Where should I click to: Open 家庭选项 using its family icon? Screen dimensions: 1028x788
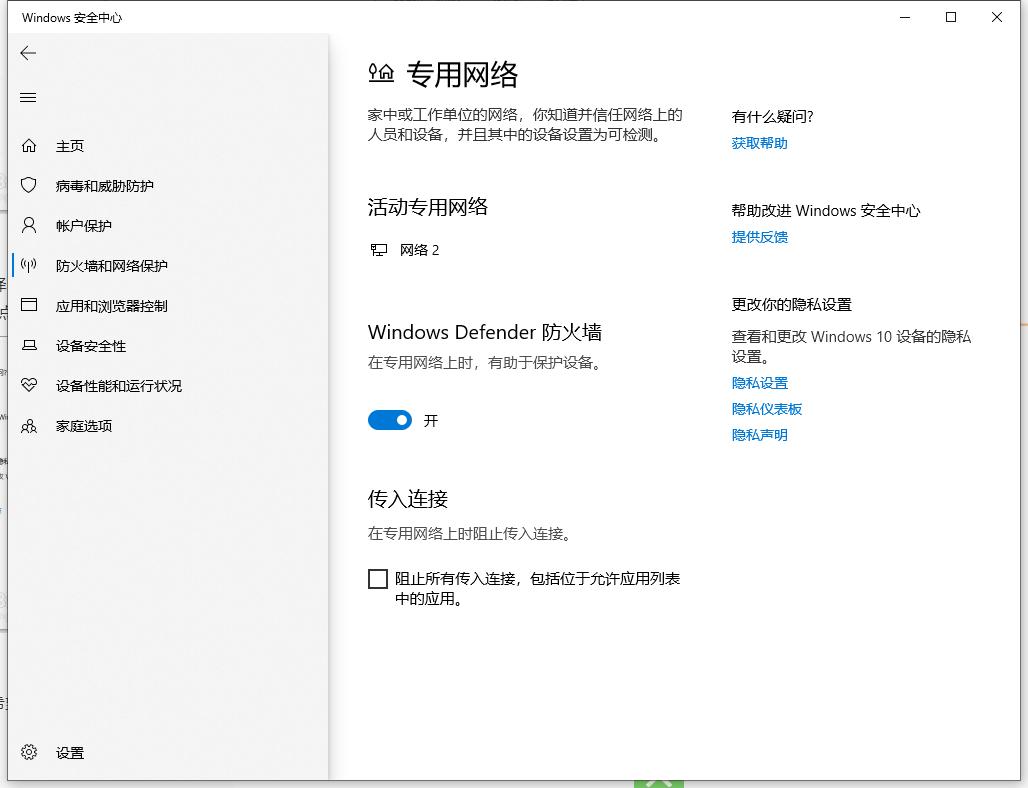pos(29,425)
